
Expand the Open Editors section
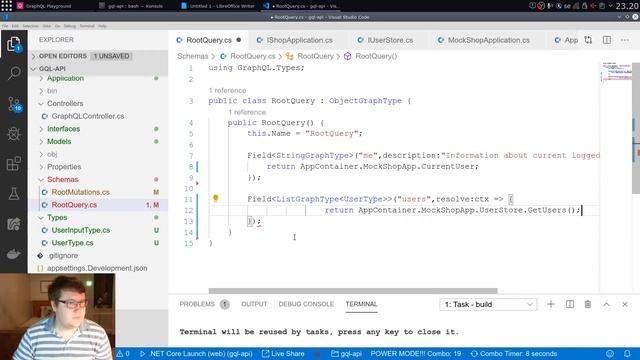[98, 56]
